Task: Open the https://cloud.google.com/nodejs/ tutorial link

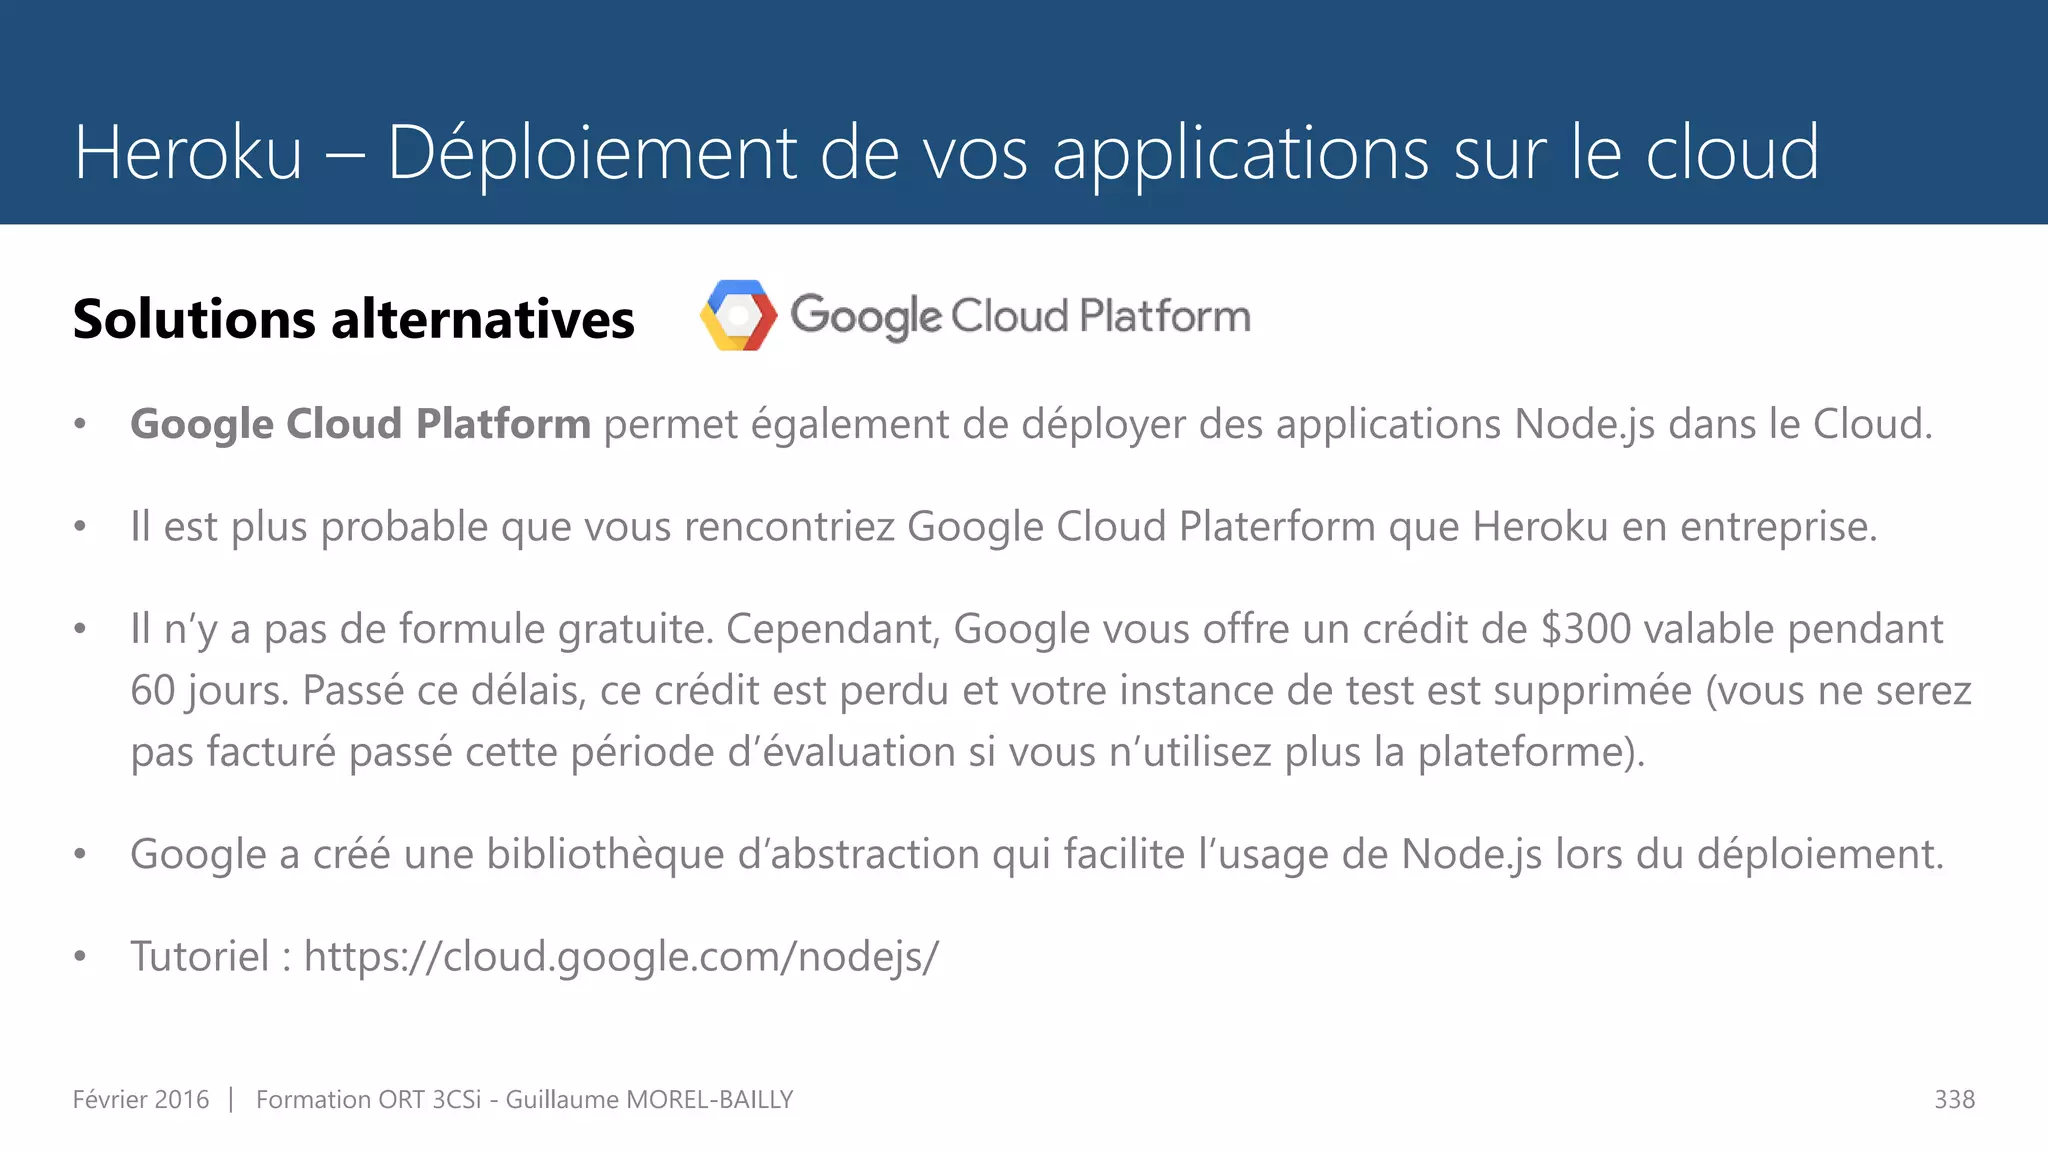Action: pos(621,957)
